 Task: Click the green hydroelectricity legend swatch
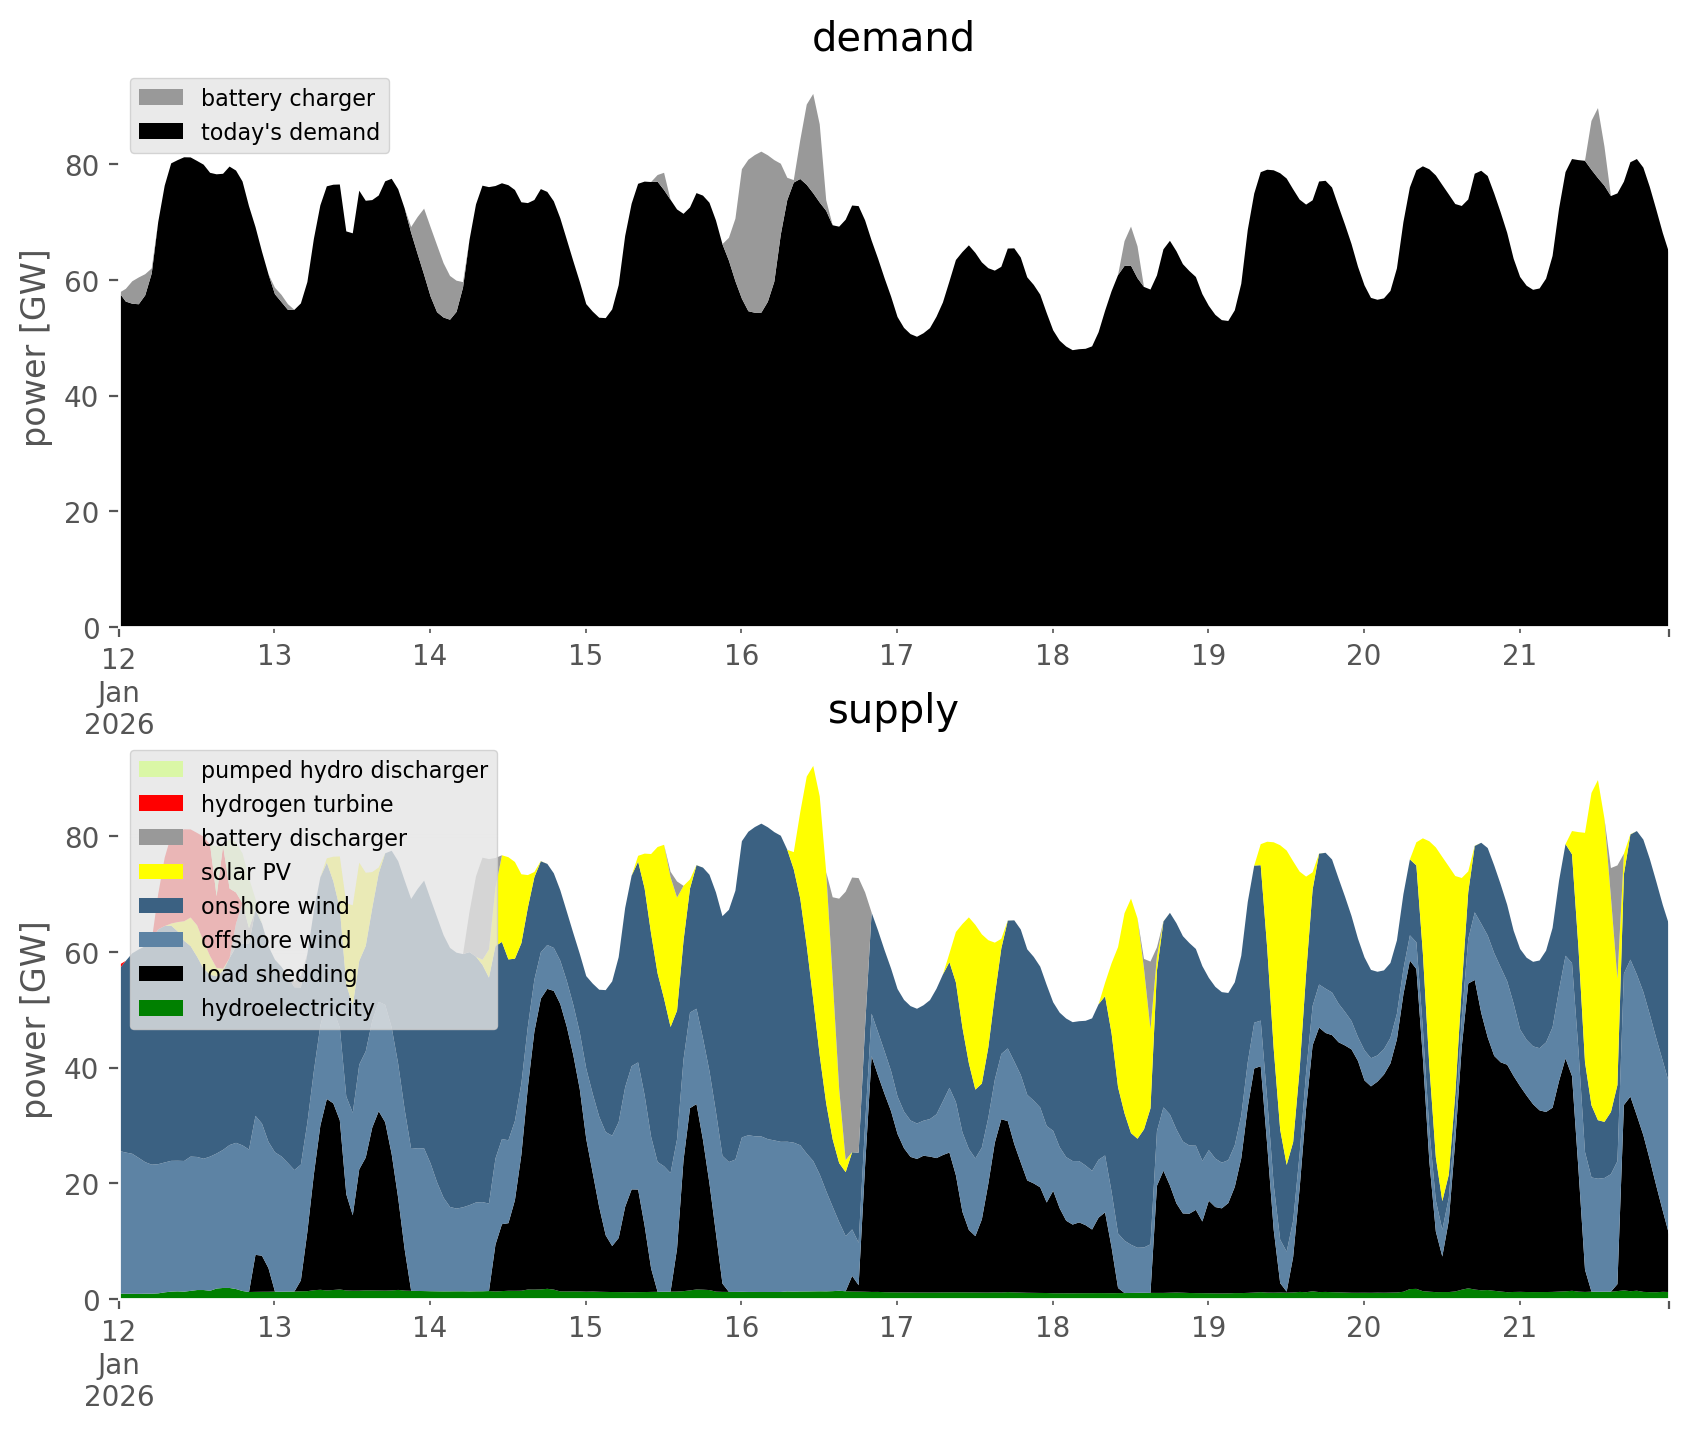pos(161,1008)
